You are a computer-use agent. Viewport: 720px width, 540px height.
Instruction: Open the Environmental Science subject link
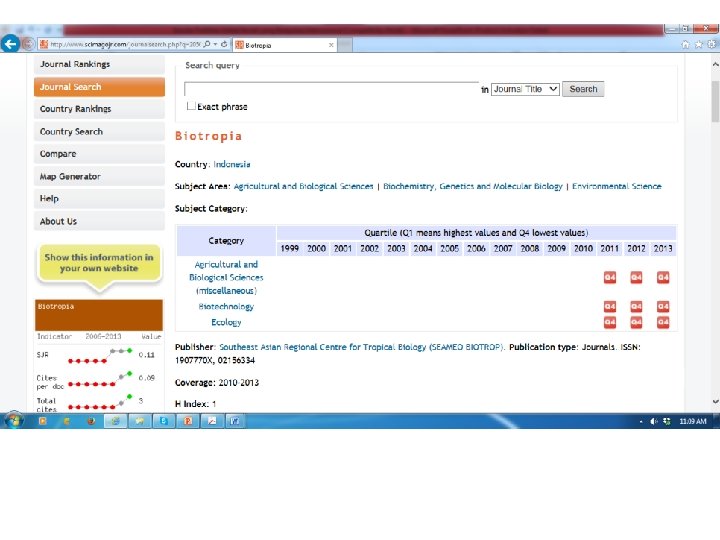(x=617, y=186)
